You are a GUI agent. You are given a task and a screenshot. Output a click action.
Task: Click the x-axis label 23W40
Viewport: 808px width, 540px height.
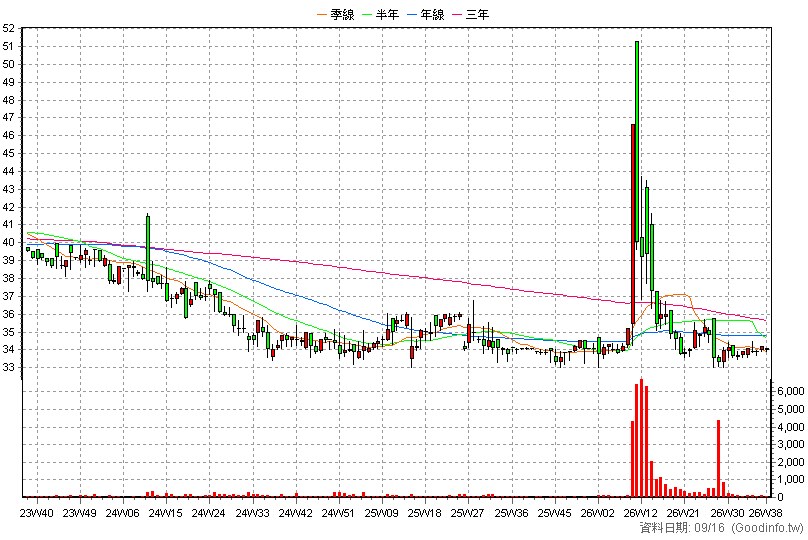(36, 513)
